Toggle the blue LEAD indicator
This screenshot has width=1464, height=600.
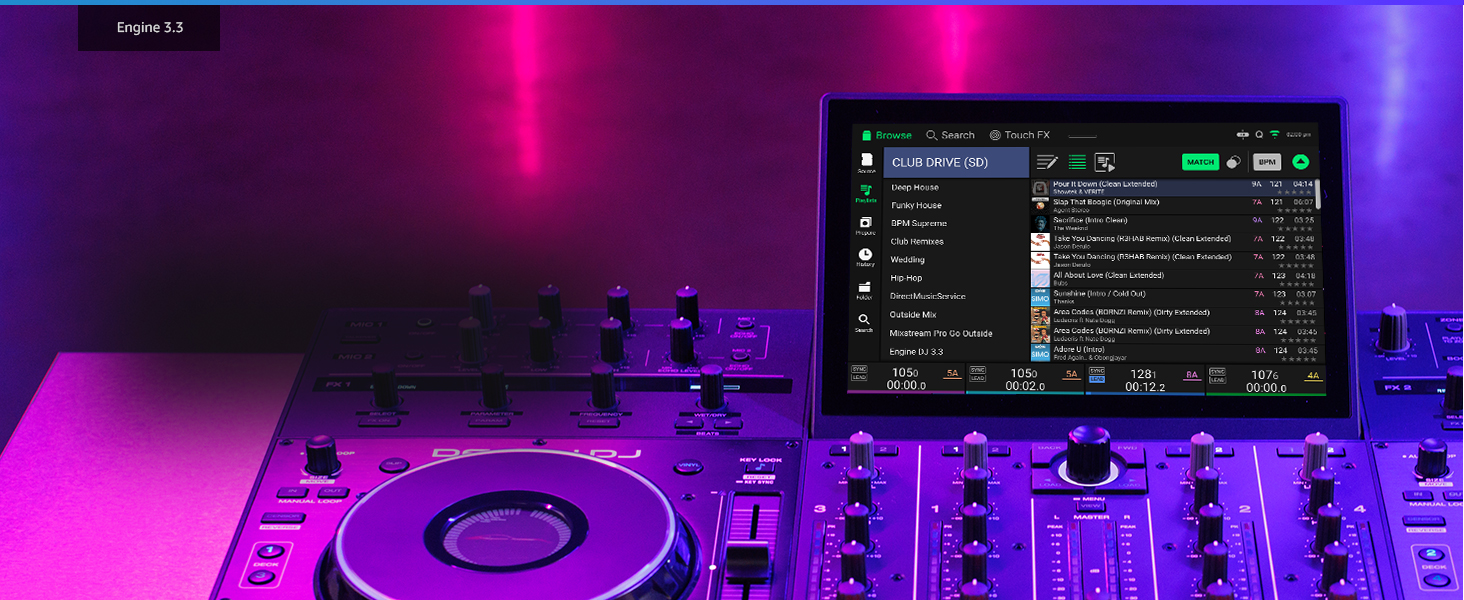point(1097,379)
